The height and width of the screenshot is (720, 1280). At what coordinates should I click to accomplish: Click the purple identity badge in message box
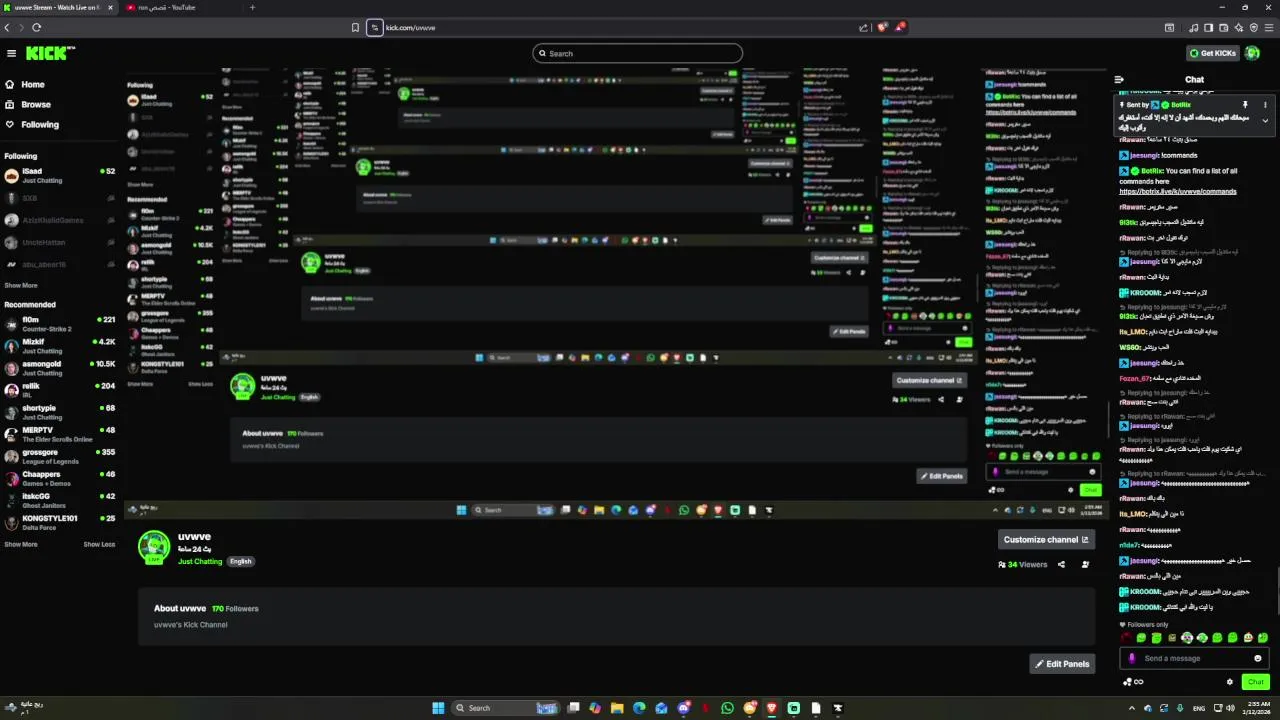(1132, 658)
